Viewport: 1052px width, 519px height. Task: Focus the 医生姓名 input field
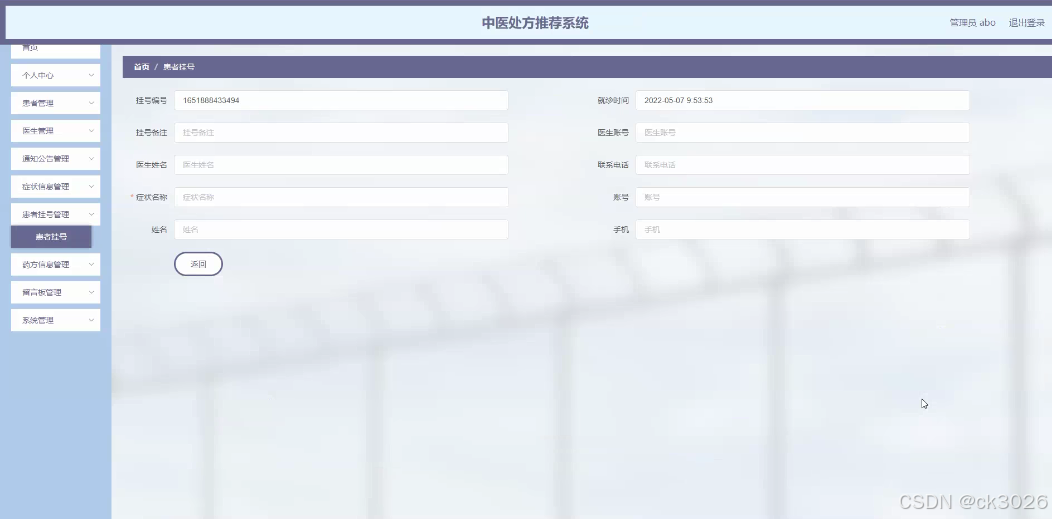click(341, 165)
